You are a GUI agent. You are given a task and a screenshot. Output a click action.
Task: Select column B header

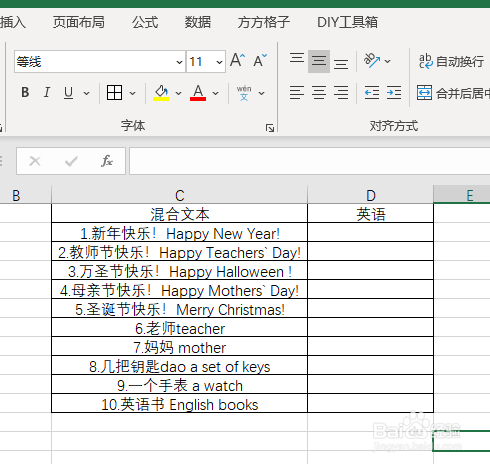pos(26,195)
